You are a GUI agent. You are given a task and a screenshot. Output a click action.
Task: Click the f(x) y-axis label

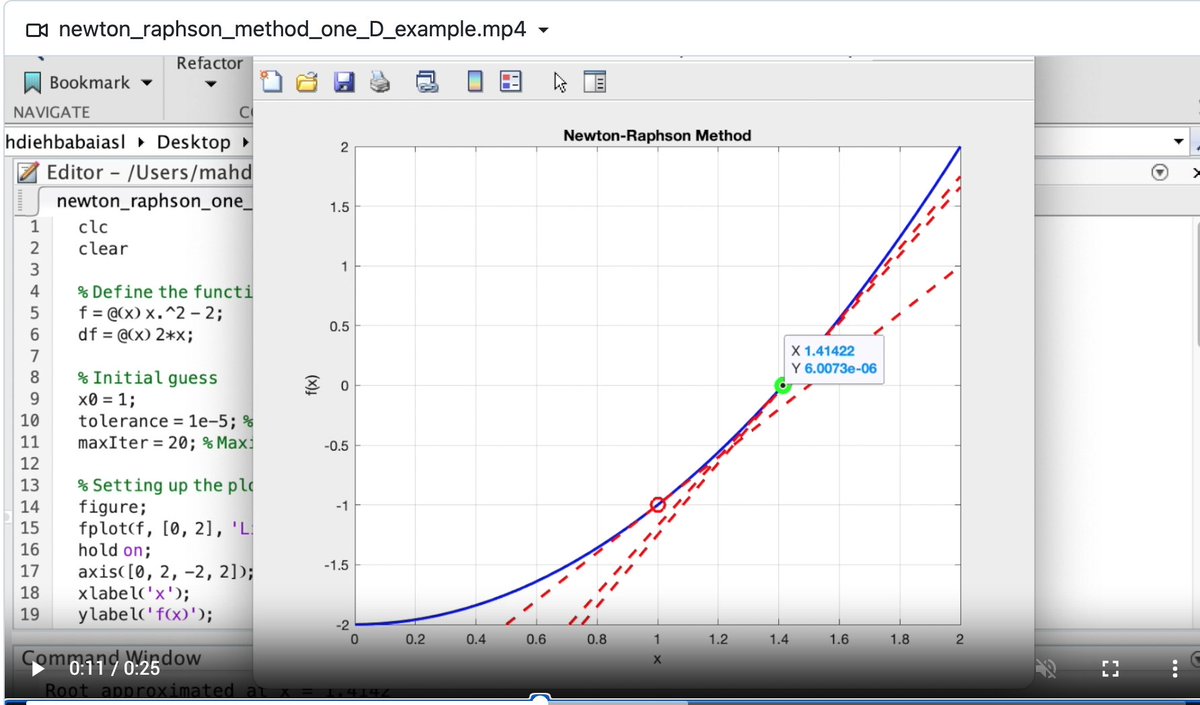[x=311, y=386]
